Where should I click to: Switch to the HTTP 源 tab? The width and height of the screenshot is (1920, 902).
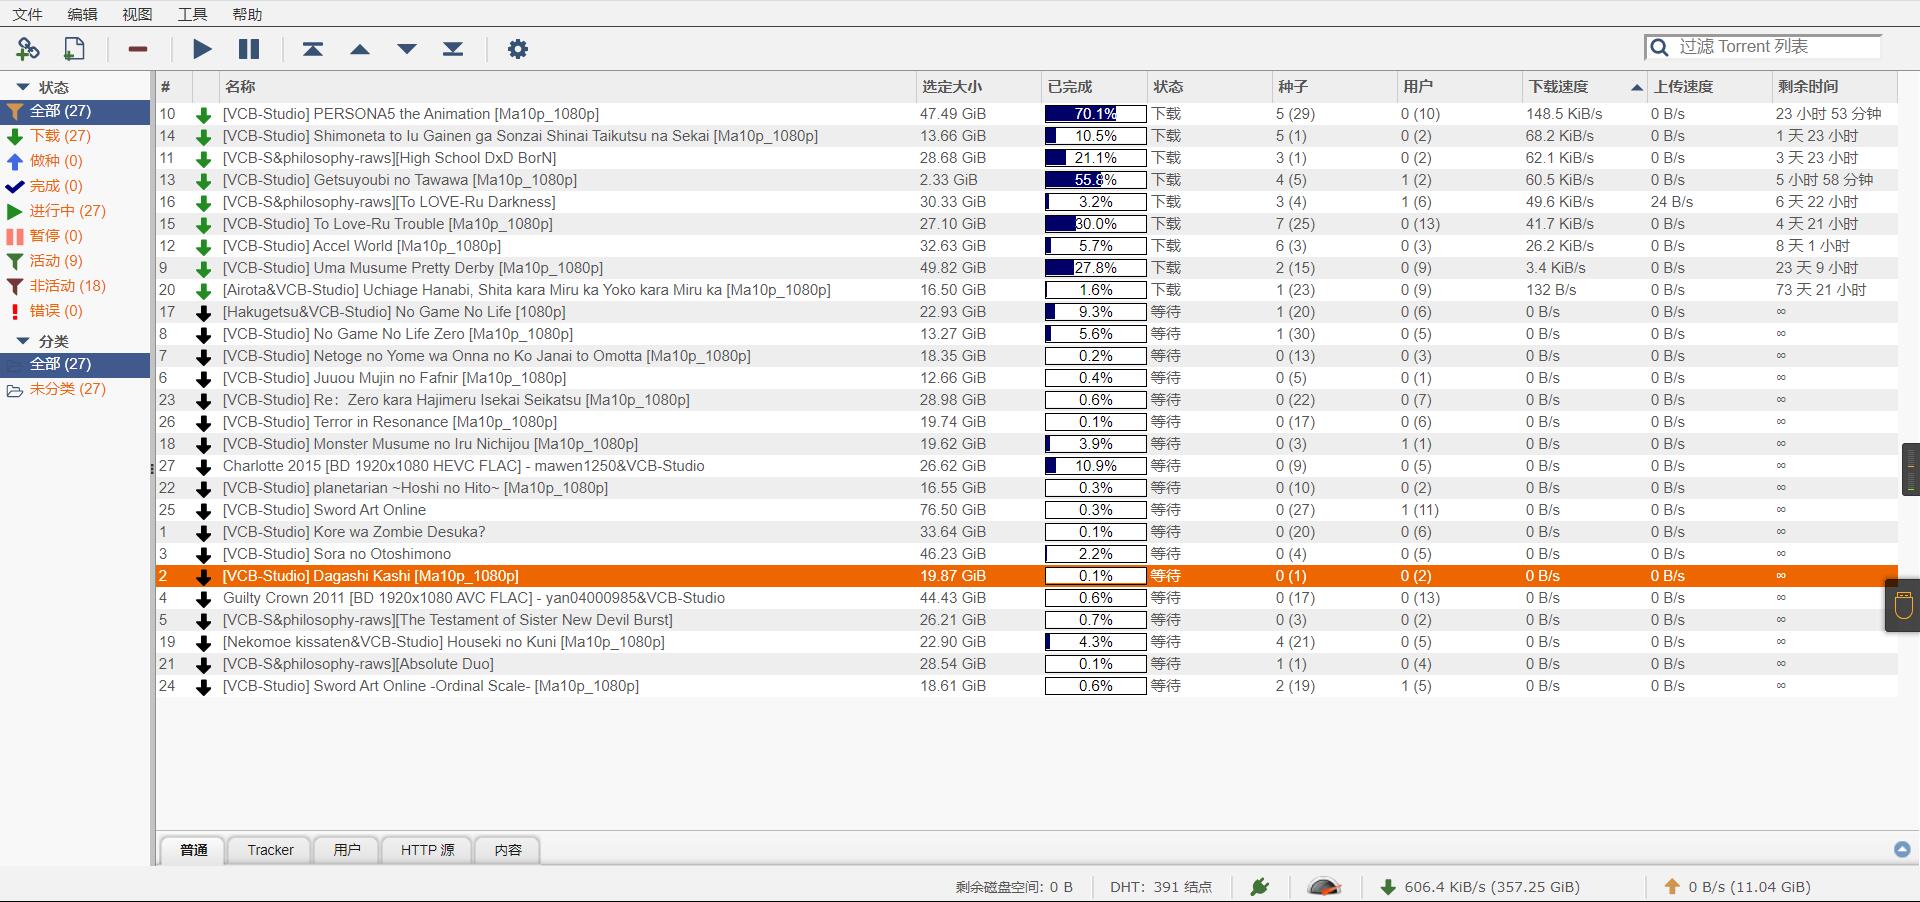coord(427,850)
